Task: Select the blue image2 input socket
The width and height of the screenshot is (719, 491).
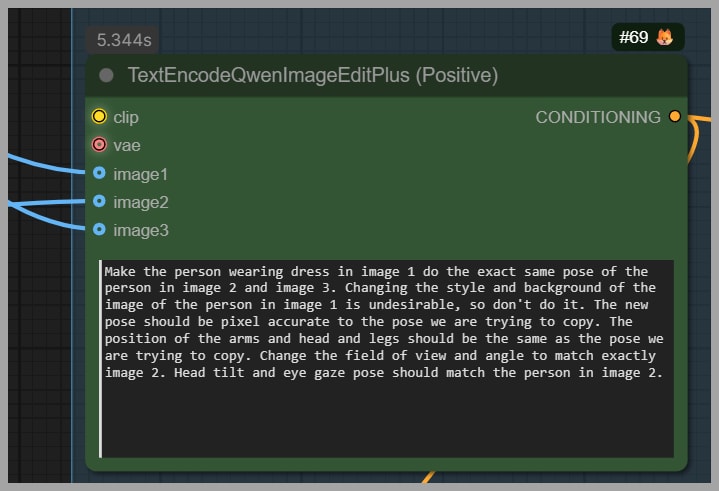Action: point(99,202)
